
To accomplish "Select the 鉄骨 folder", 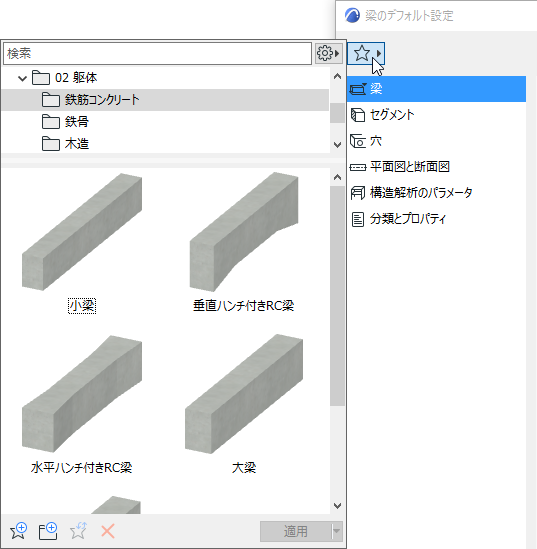I will (x=165, y=122).
